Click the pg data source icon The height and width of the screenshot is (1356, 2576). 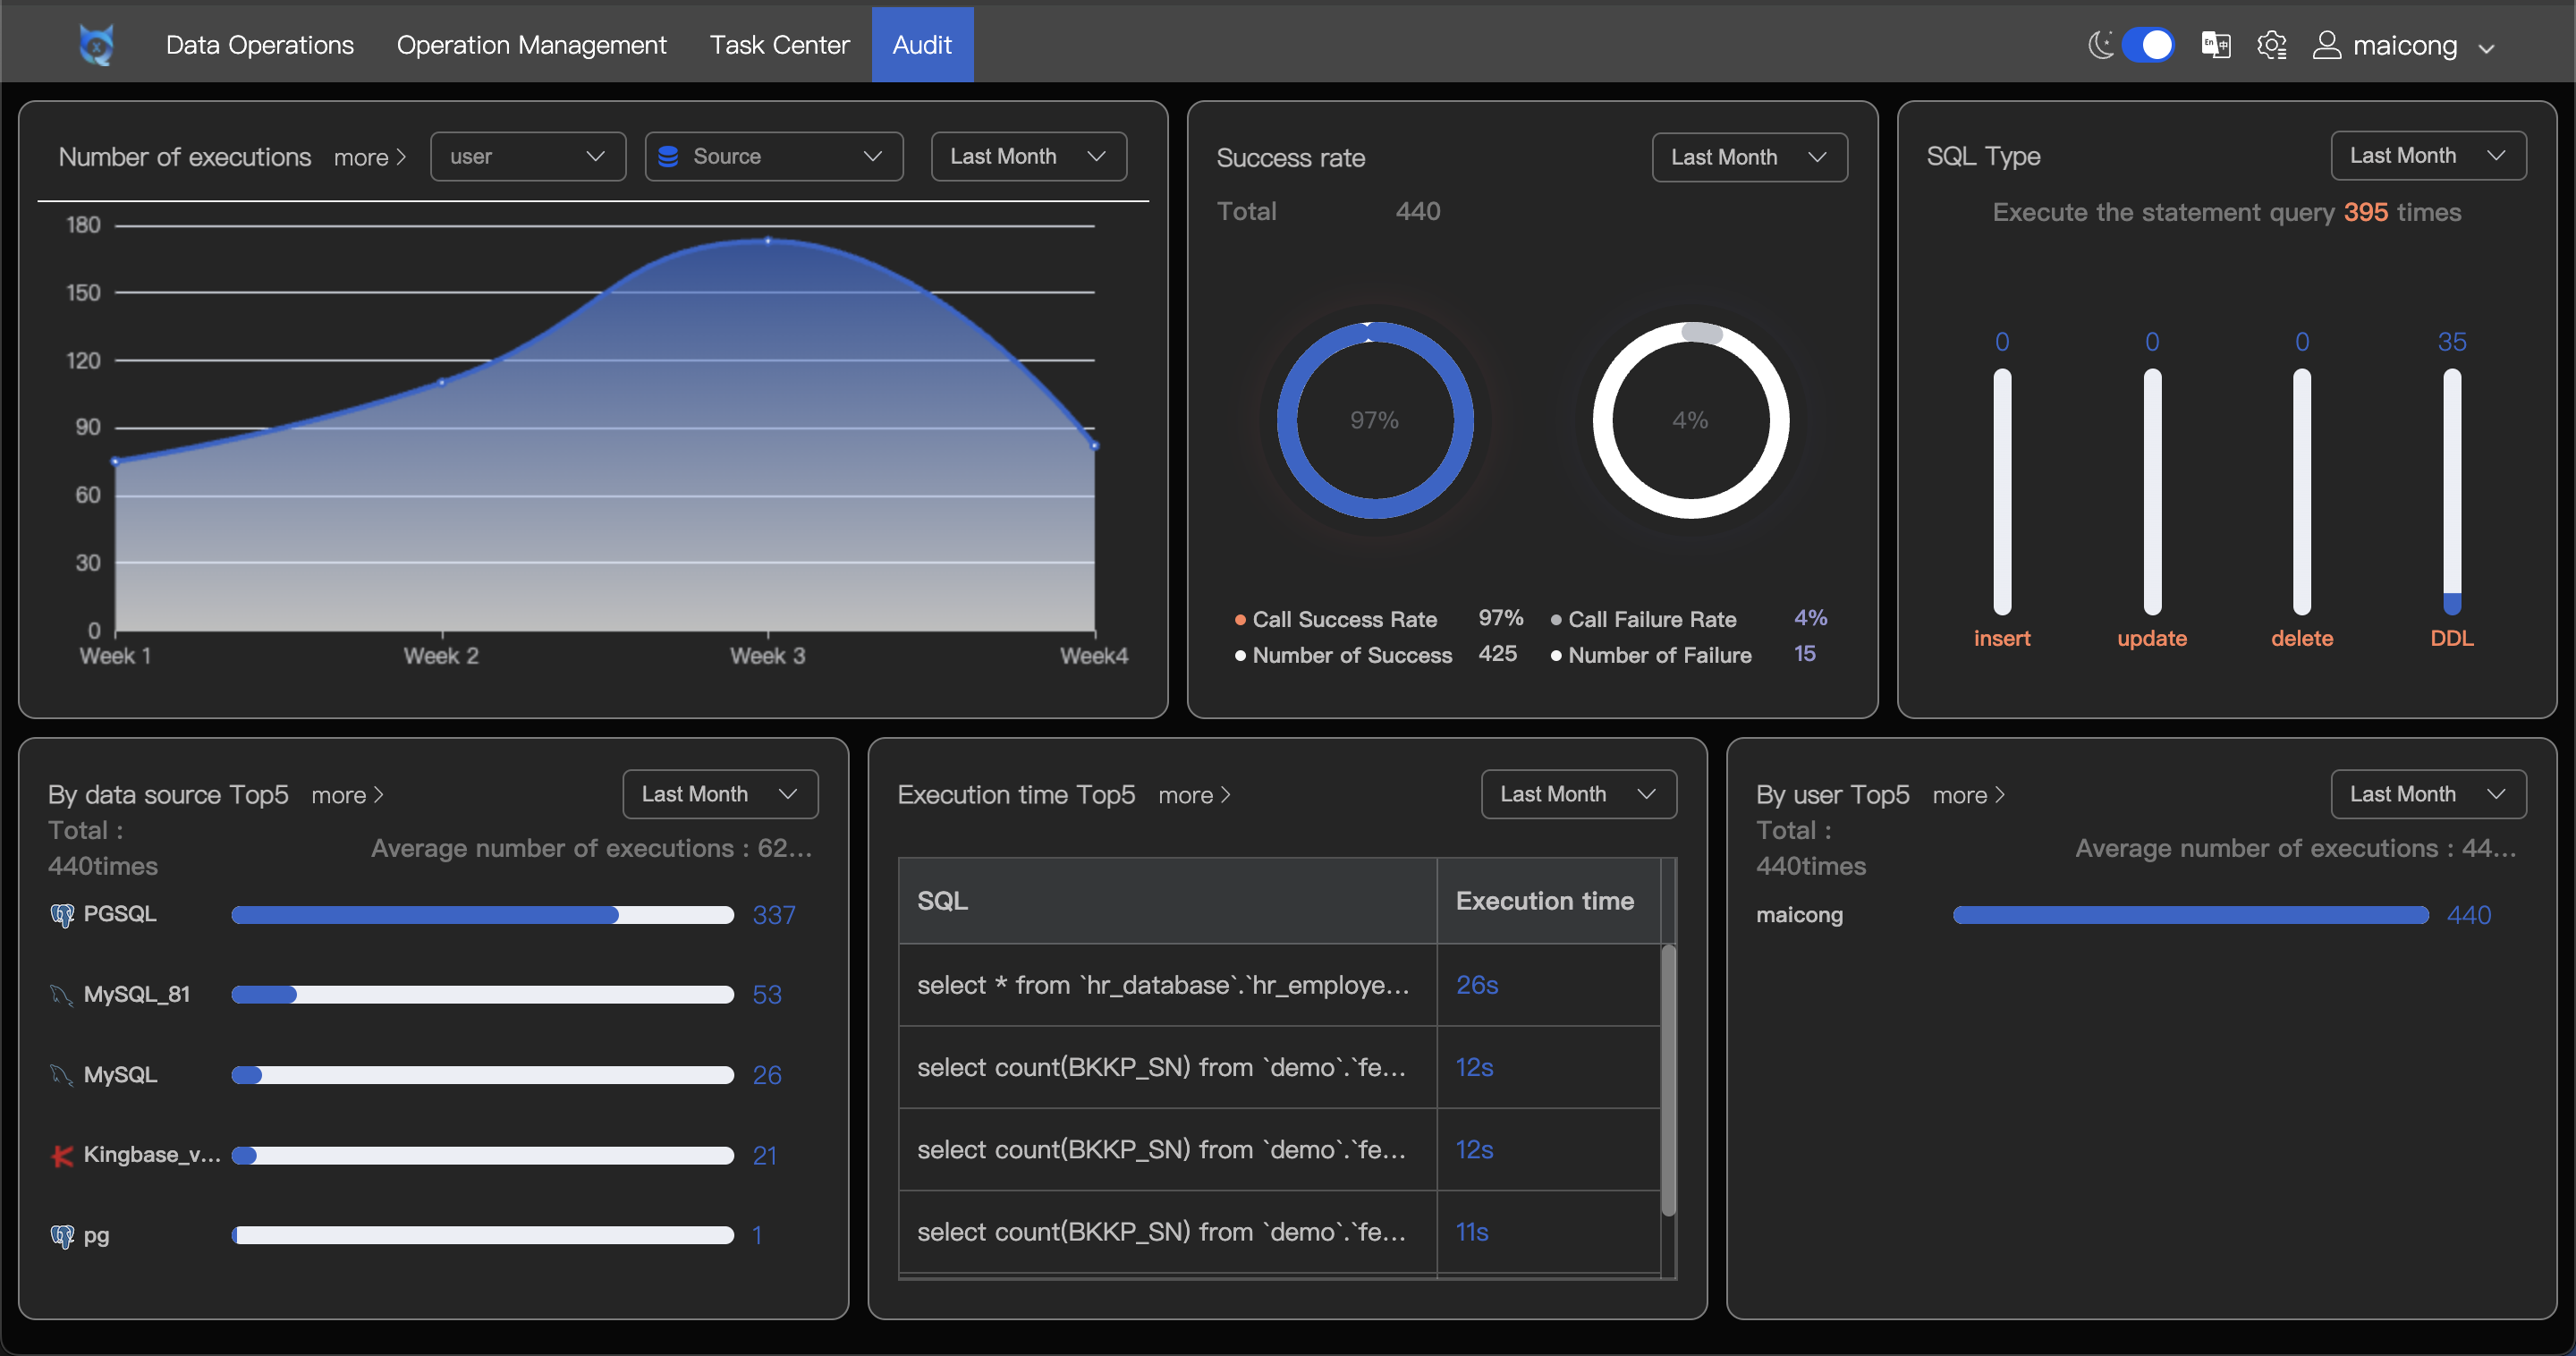tap(62, 1235)
